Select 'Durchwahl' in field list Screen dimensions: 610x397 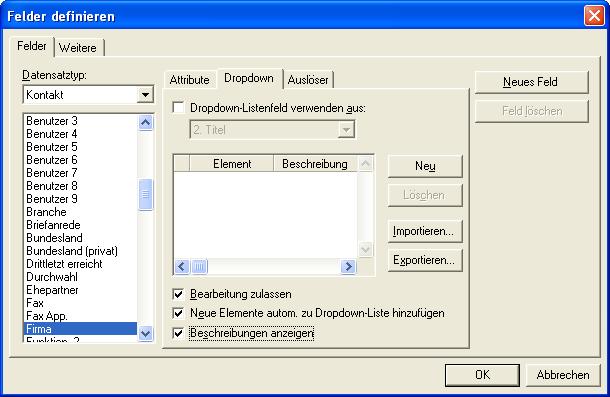[80, 277]
